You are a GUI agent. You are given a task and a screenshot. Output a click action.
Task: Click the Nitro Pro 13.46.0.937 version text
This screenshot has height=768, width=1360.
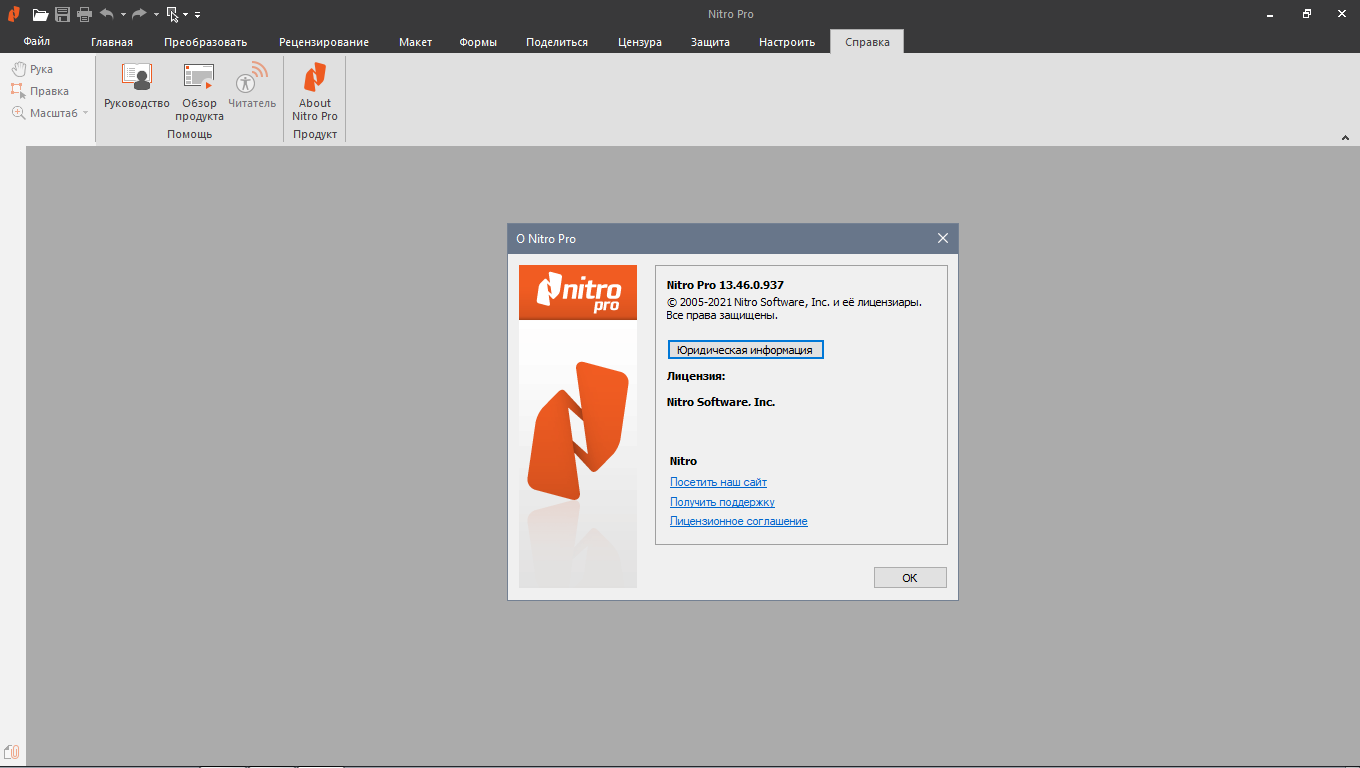tap(725, 285)
